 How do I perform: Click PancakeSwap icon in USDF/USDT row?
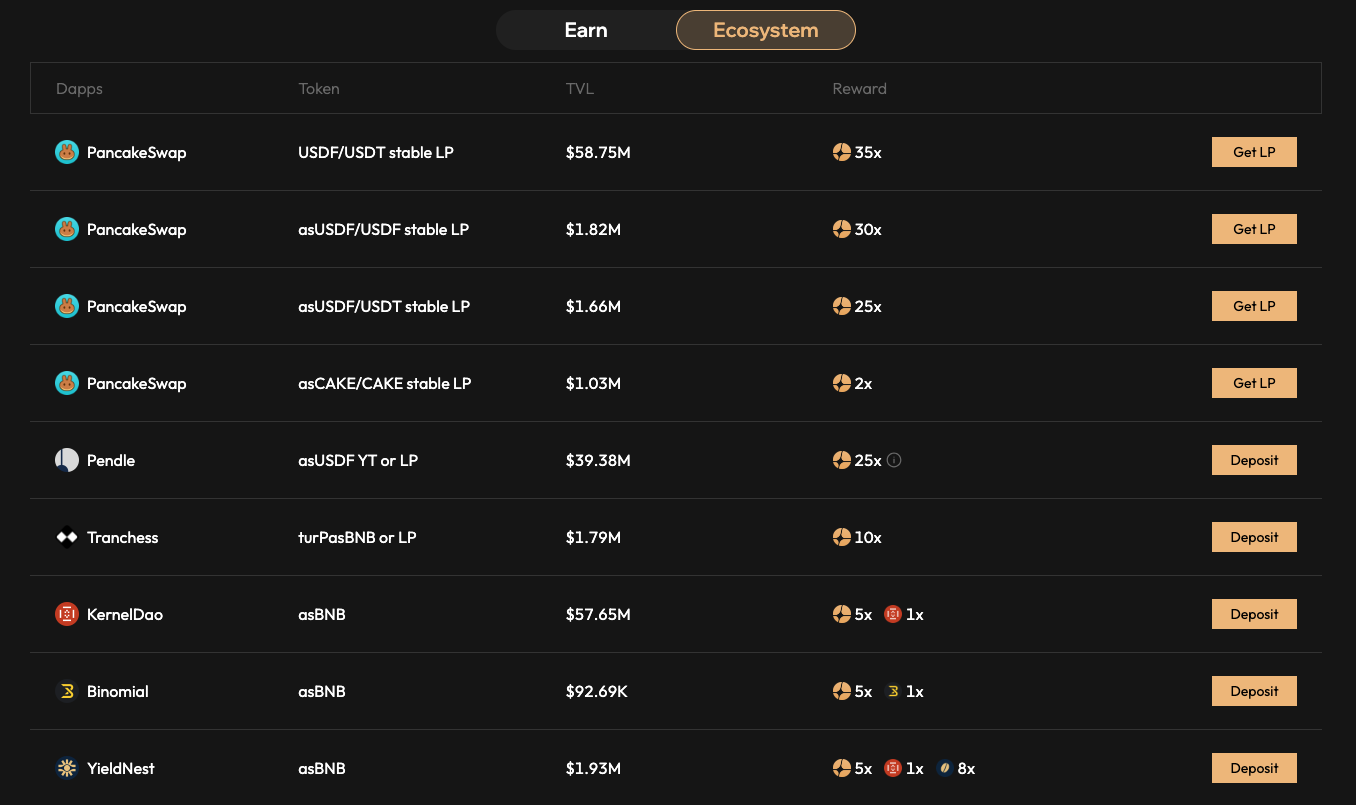click(x=67, y=152)
